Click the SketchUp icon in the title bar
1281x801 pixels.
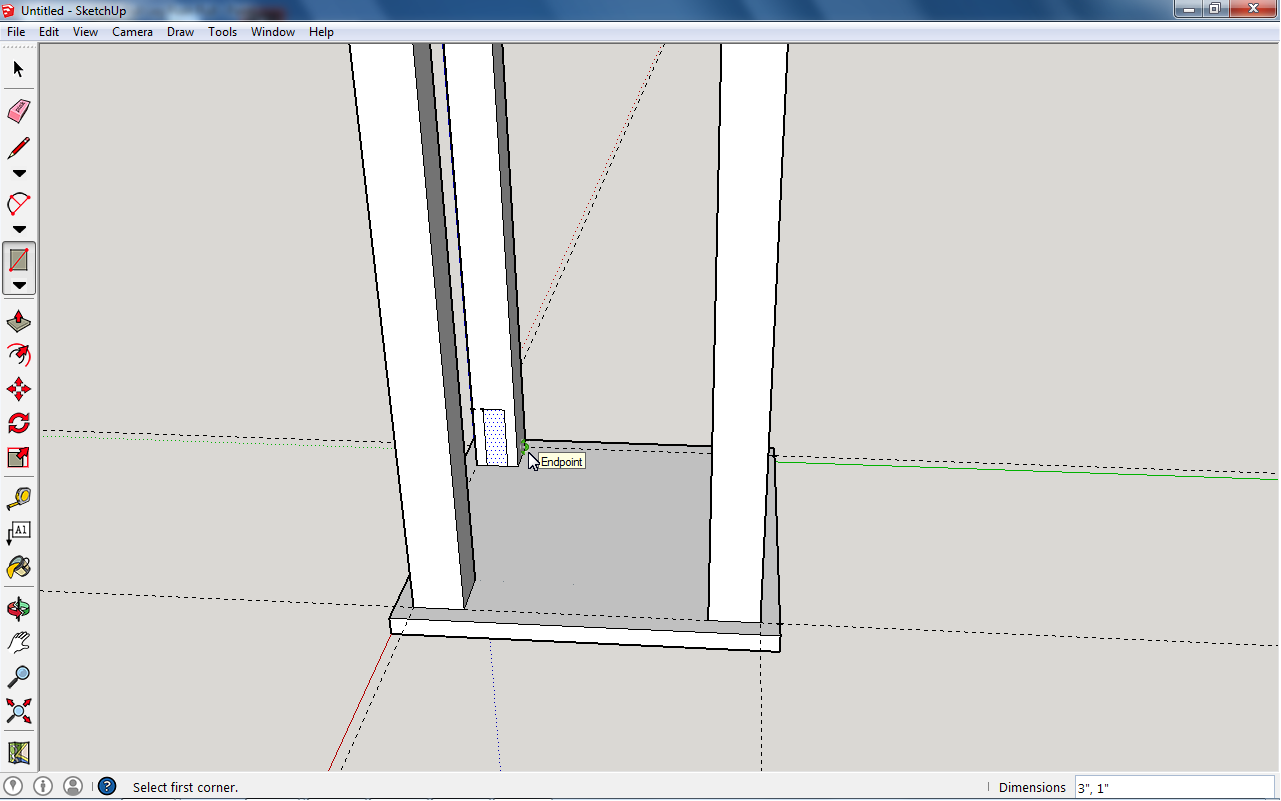[x=10, y=10]
